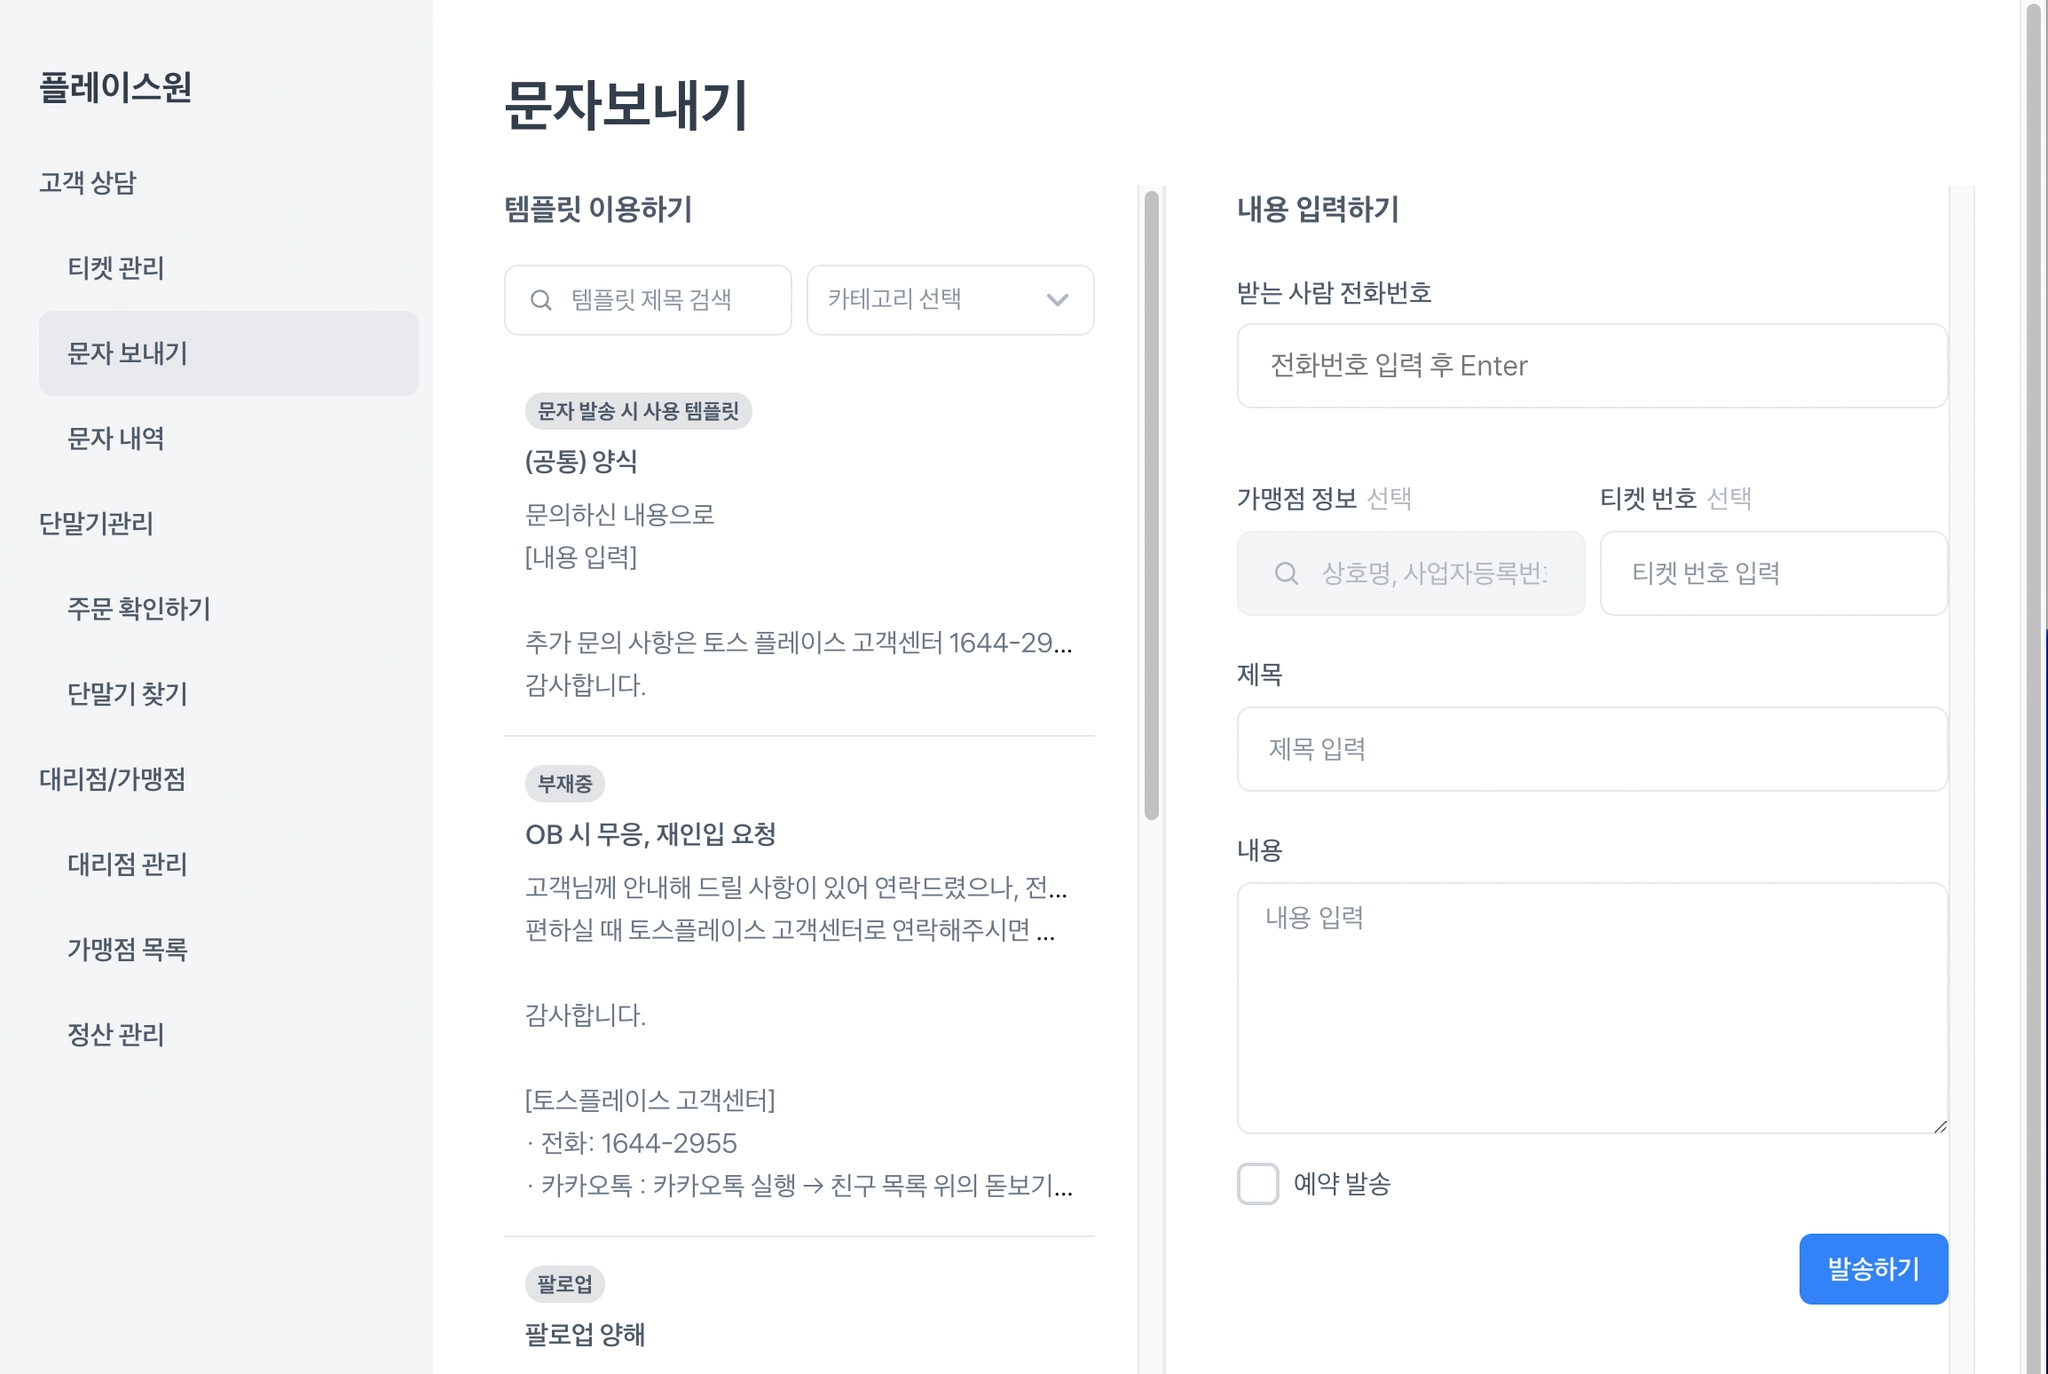Click the template list scrollbar
The width and height of the screenshot is (2048, 1374).
click(1151, 505)
